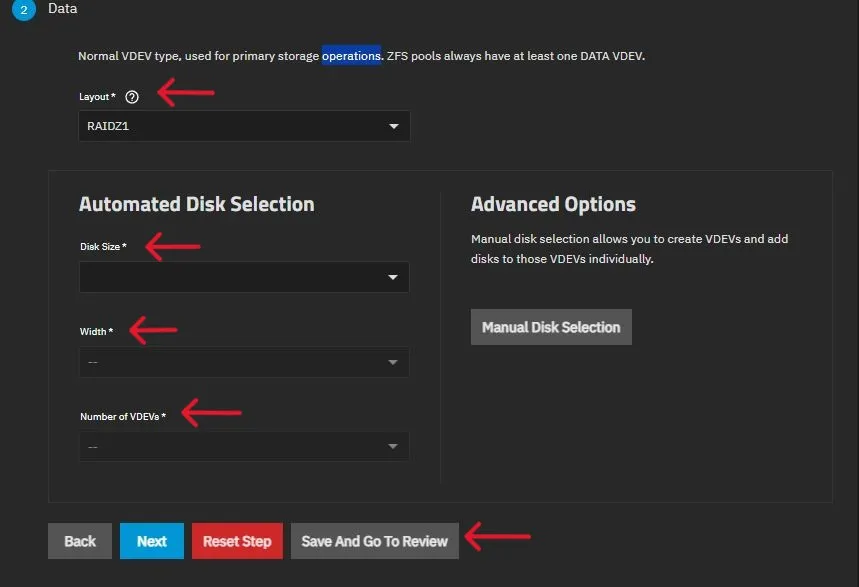This screenshot has width=859, height=587.
Task: Click the Disk Size dropdown arrow
Action: [392, 277]
